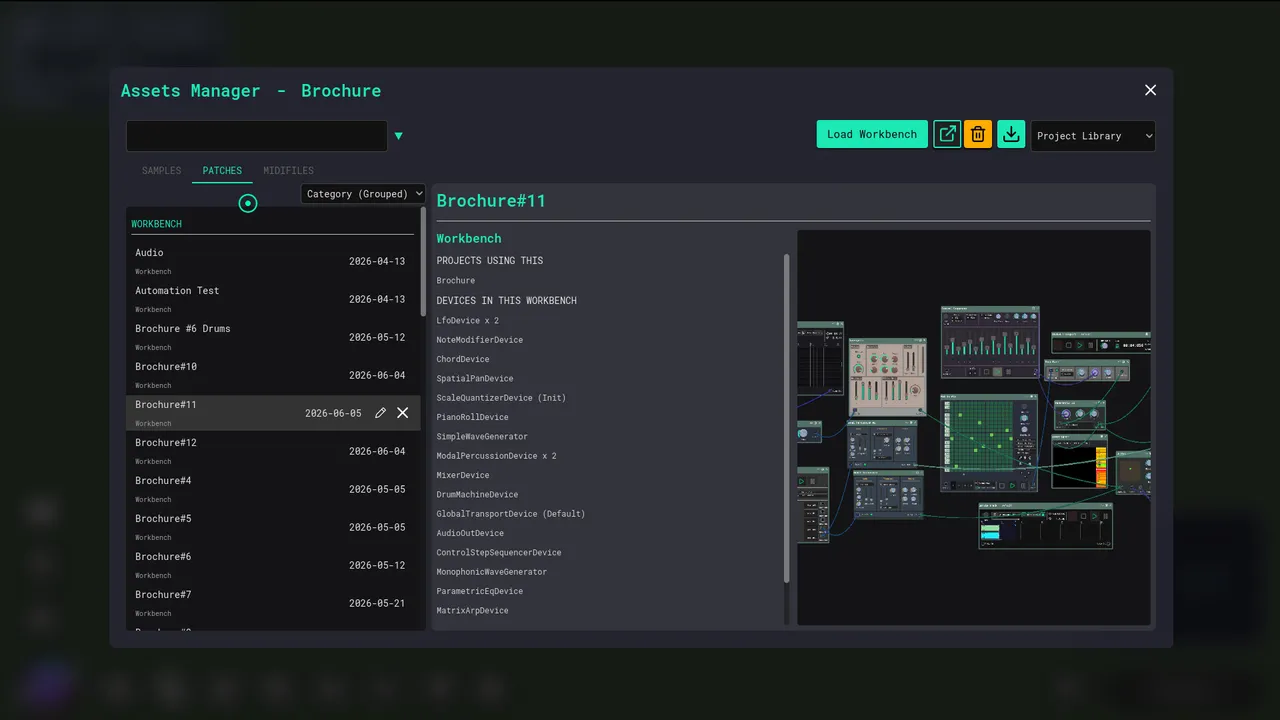Click the WORKBENCH group header
The width and height of the screenshot is (1280, 720).
(157, 224)
